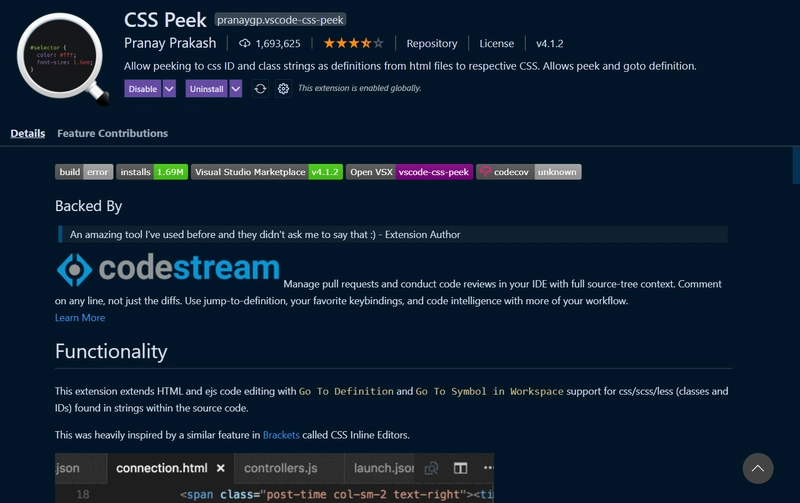
Task: Click the more actions ellipsis in preview
Action: click(488, 468)
